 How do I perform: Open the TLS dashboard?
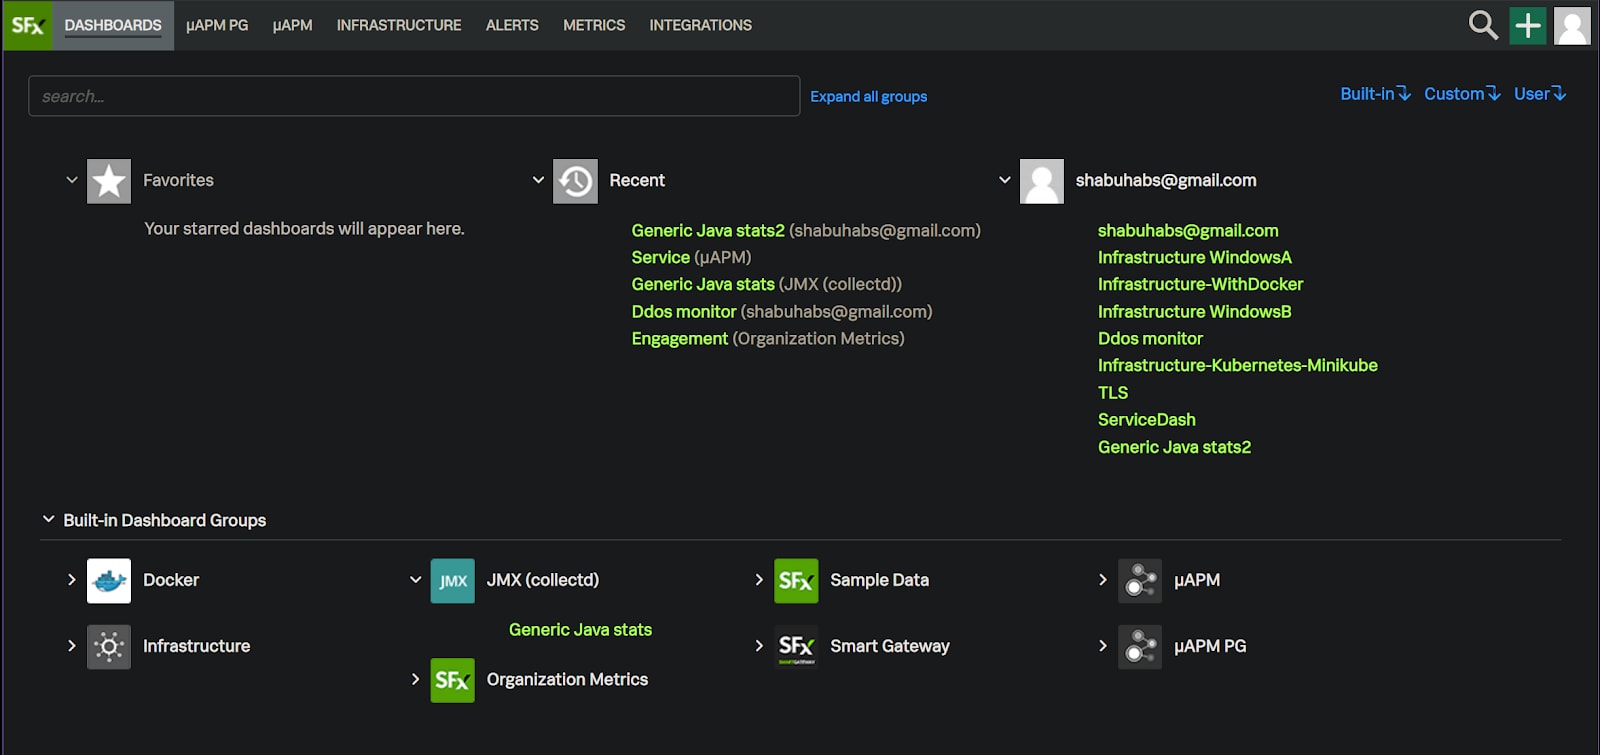tap(1113, 393)
